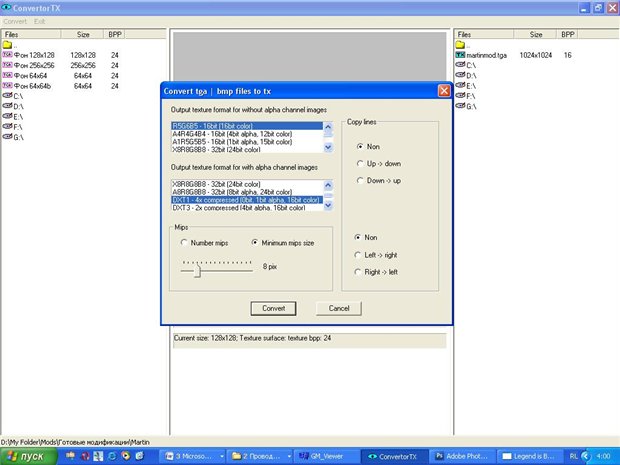Viewport: 620px width, 465px height.
Task: Sort left panel by Files column header
Action: (x=31, y=34)
